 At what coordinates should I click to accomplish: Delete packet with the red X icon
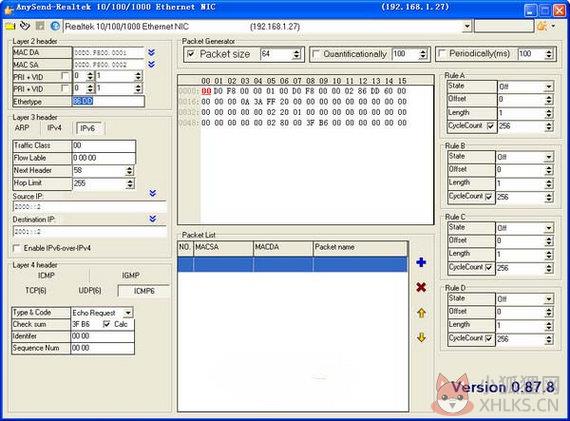click(x=421, y=288)
